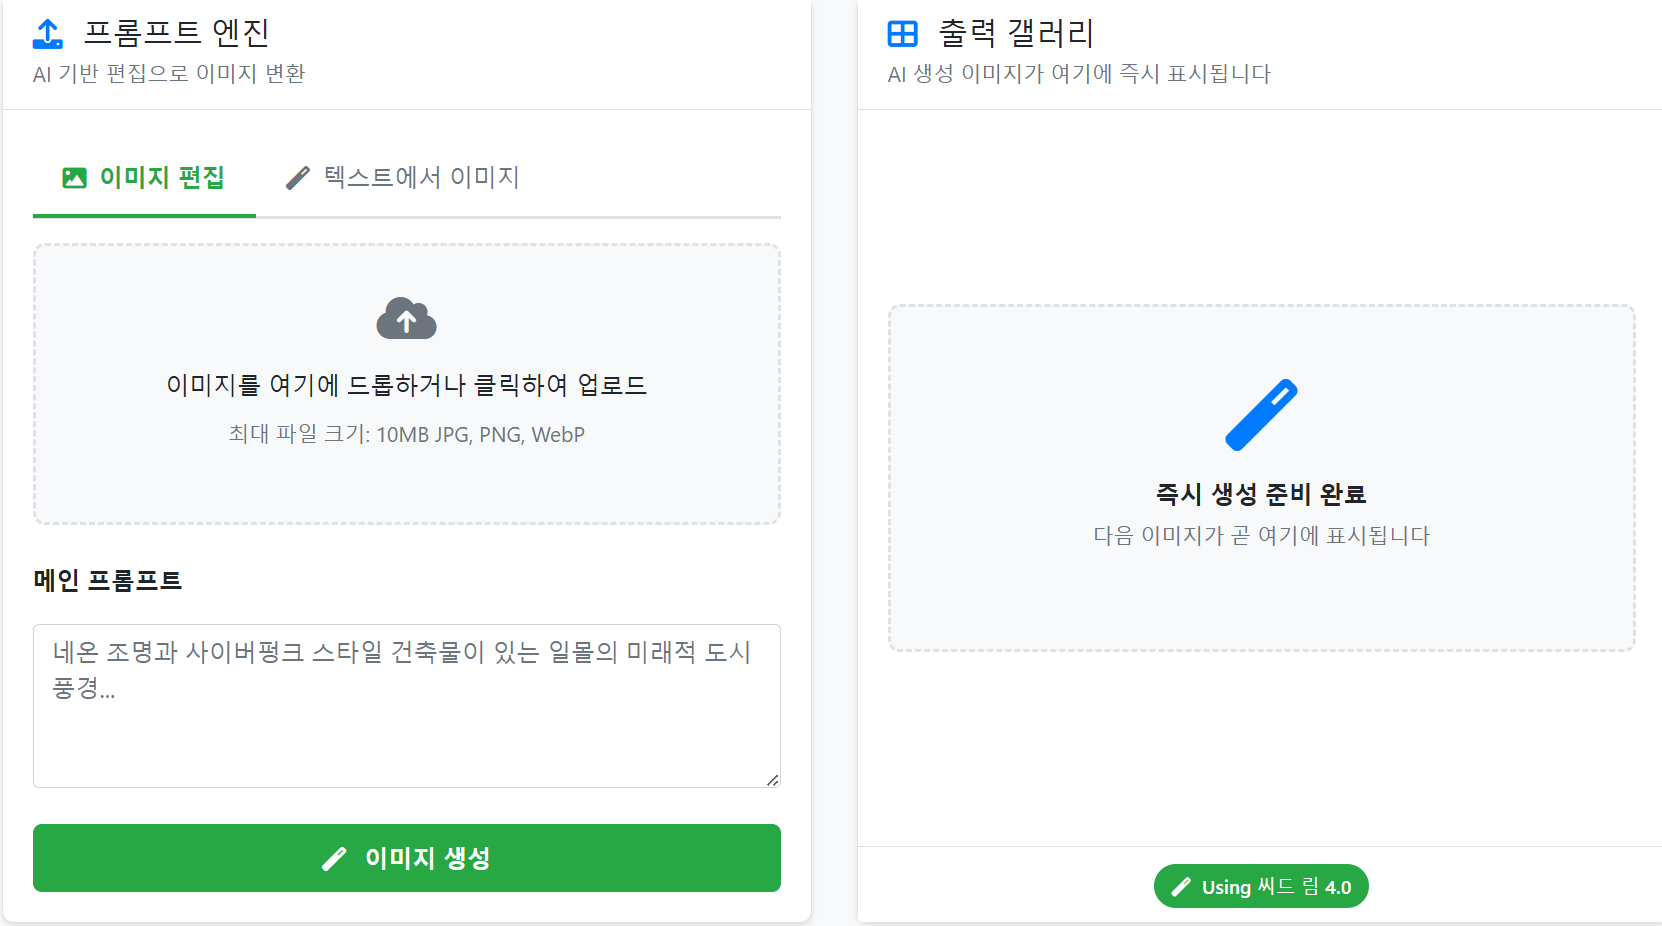Click the pen icon inside the 이미지 생성 button
This screenshot has width=1662, height=926.
coord(333,857)
